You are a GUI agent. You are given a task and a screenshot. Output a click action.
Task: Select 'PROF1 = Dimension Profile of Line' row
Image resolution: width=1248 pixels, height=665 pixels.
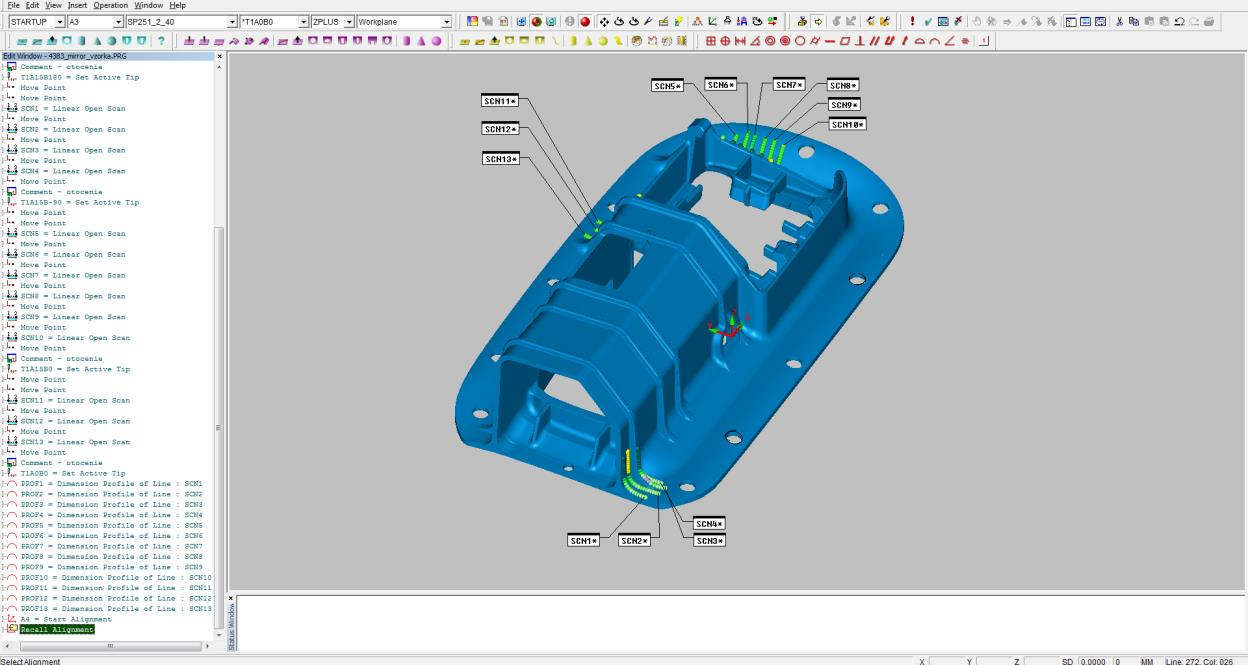111,484
